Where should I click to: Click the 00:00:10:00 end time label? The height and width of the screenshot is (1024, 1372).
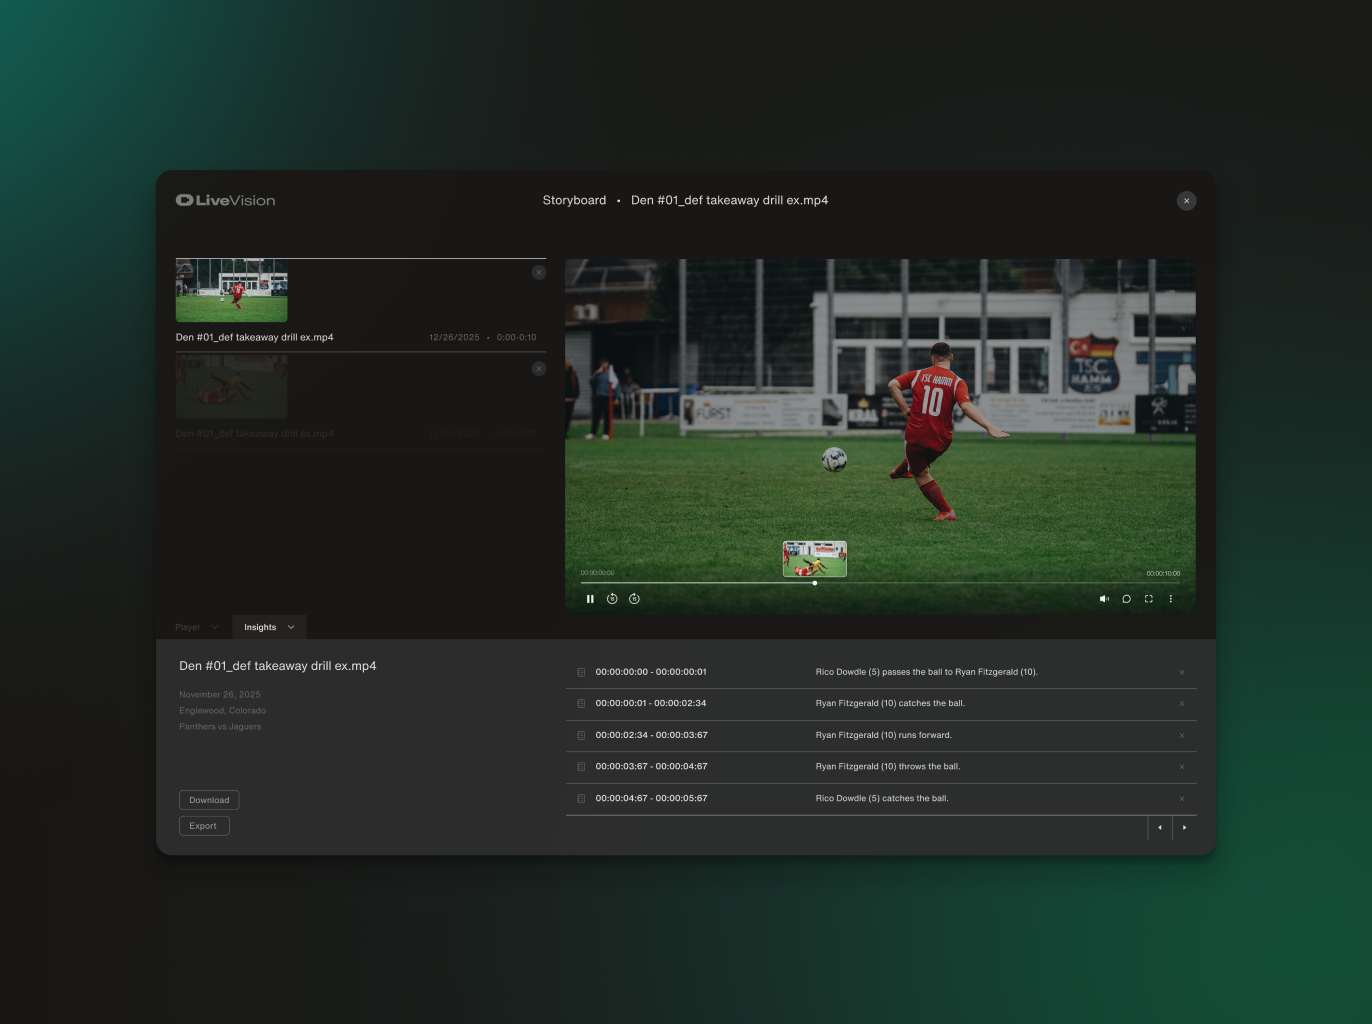[1163, 574]
